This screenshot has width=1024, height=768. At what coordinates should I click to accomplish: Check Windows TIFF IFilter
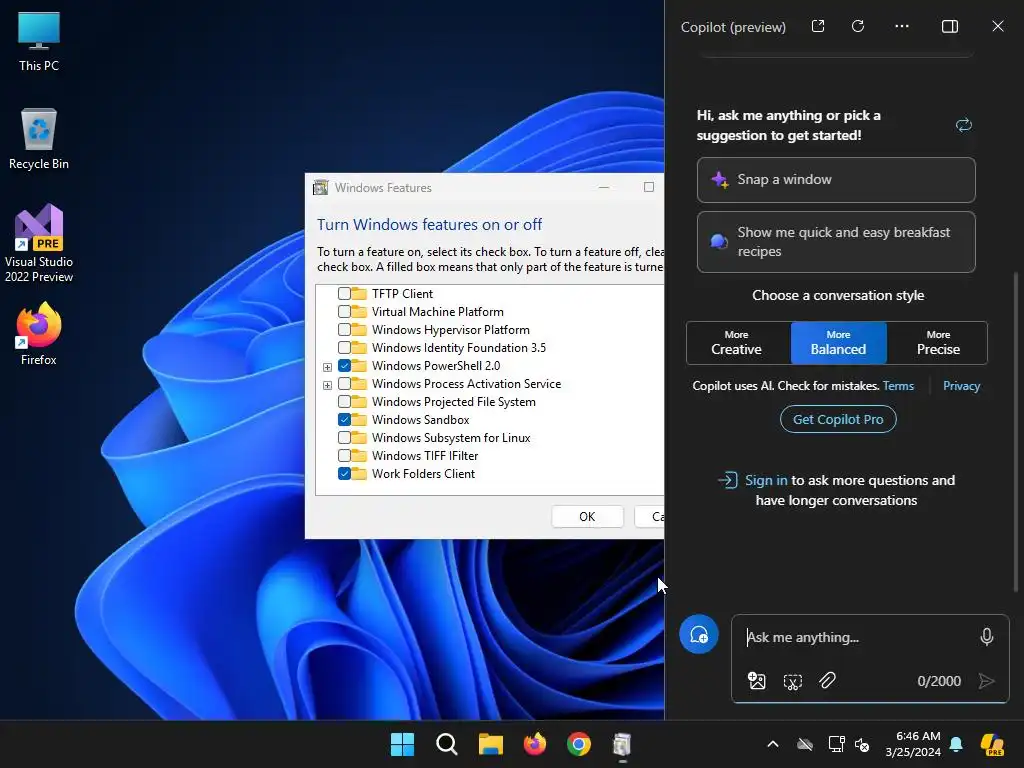(x=344, y=455)
